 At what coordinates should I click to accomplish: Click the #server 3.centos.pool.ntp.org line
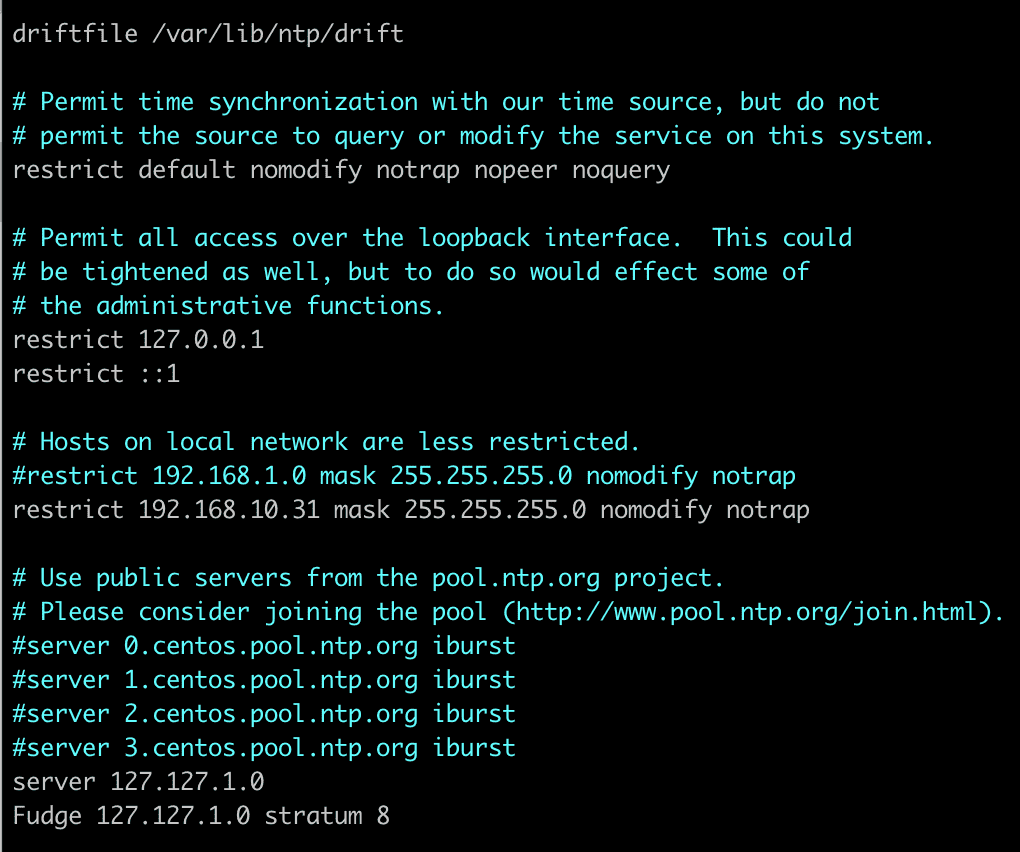pos(264,748)
